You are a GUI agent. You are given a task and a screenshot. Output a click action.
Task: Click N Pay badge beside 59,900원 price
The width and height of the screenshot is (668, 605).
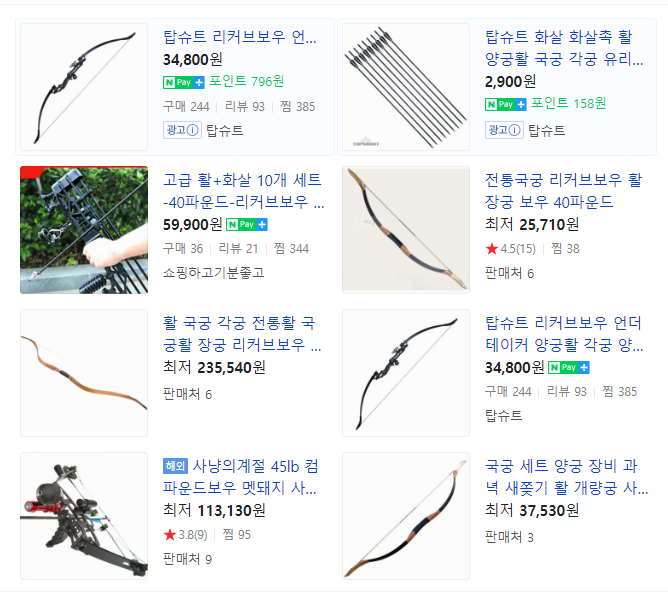[247, 225]
